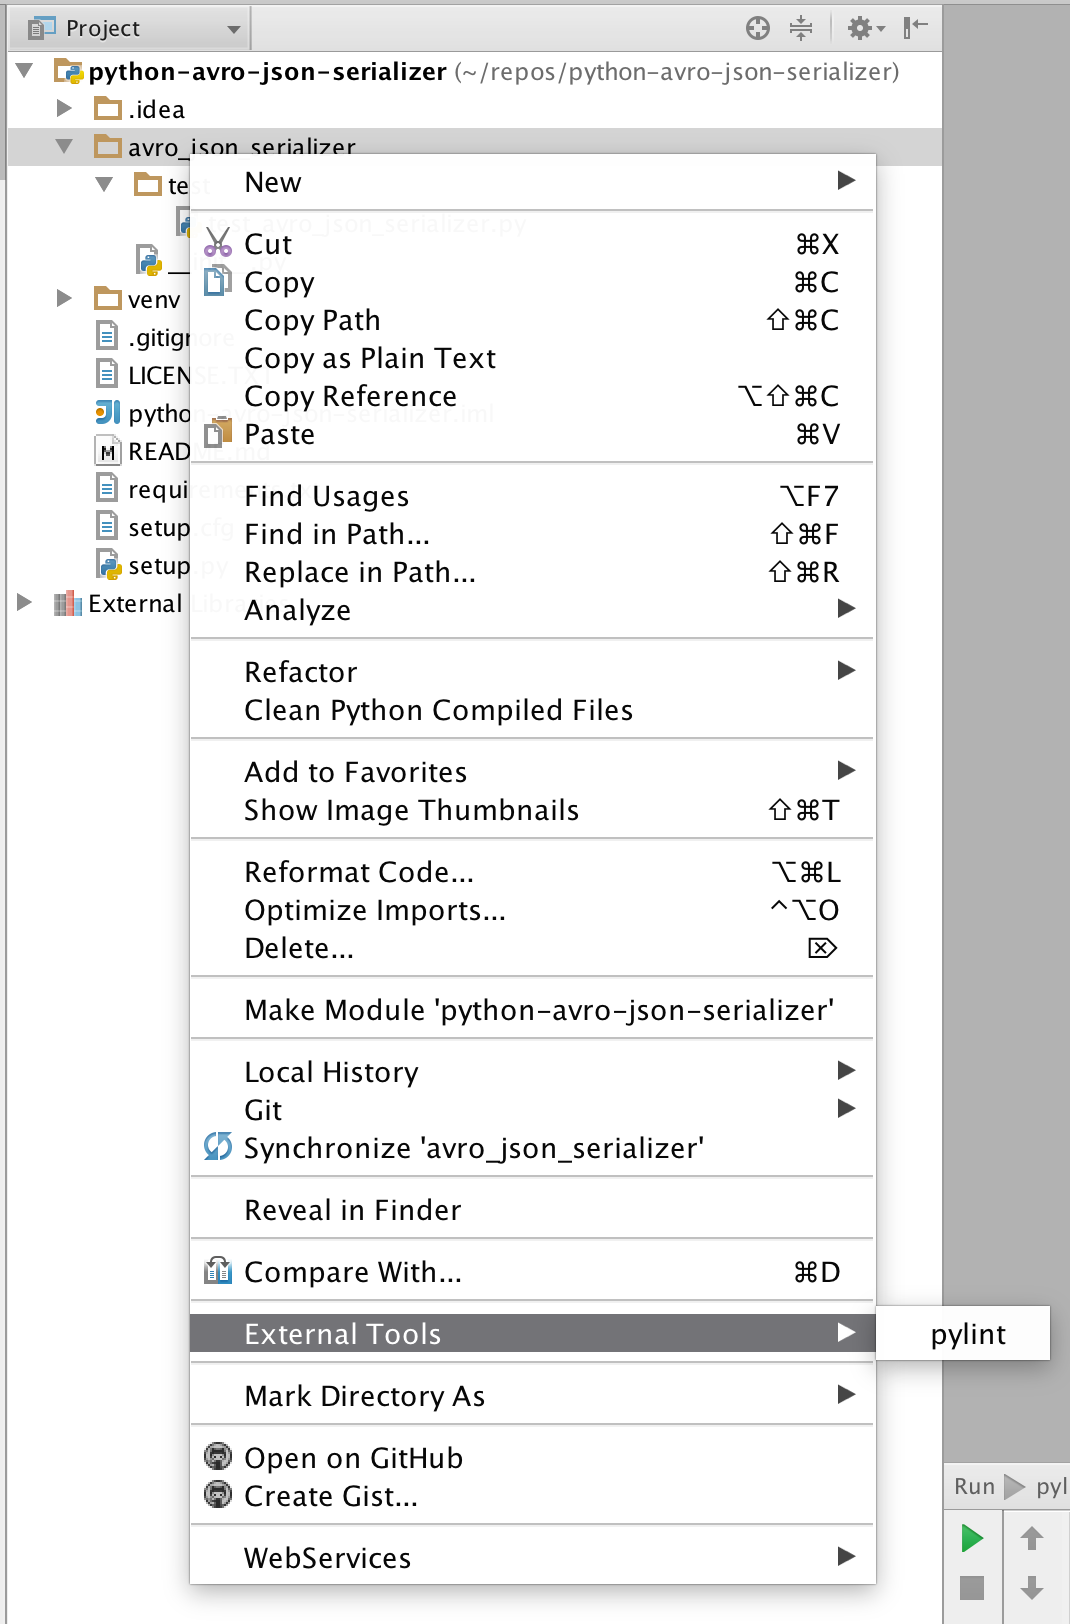This screenshot has height=1624, width=1070.
Task: Select Cut from the context menu
Action: [269, 245]
